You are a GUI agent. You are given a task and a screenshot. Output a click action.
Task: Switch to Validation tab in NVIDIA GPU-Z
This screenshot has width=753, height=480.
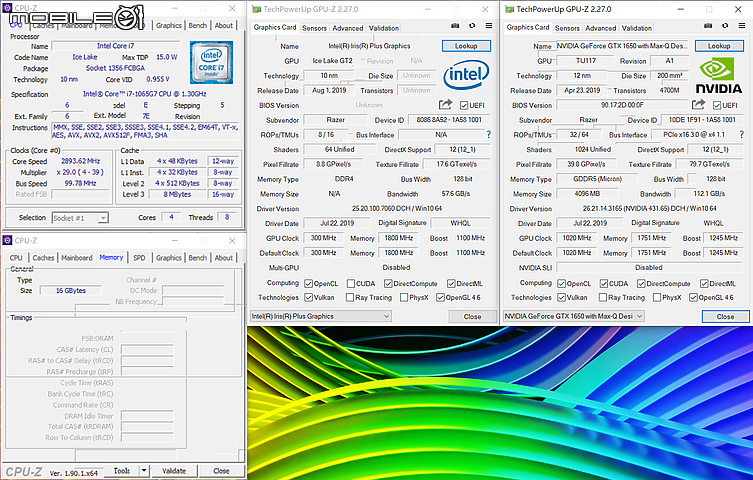tap(637, 28)
